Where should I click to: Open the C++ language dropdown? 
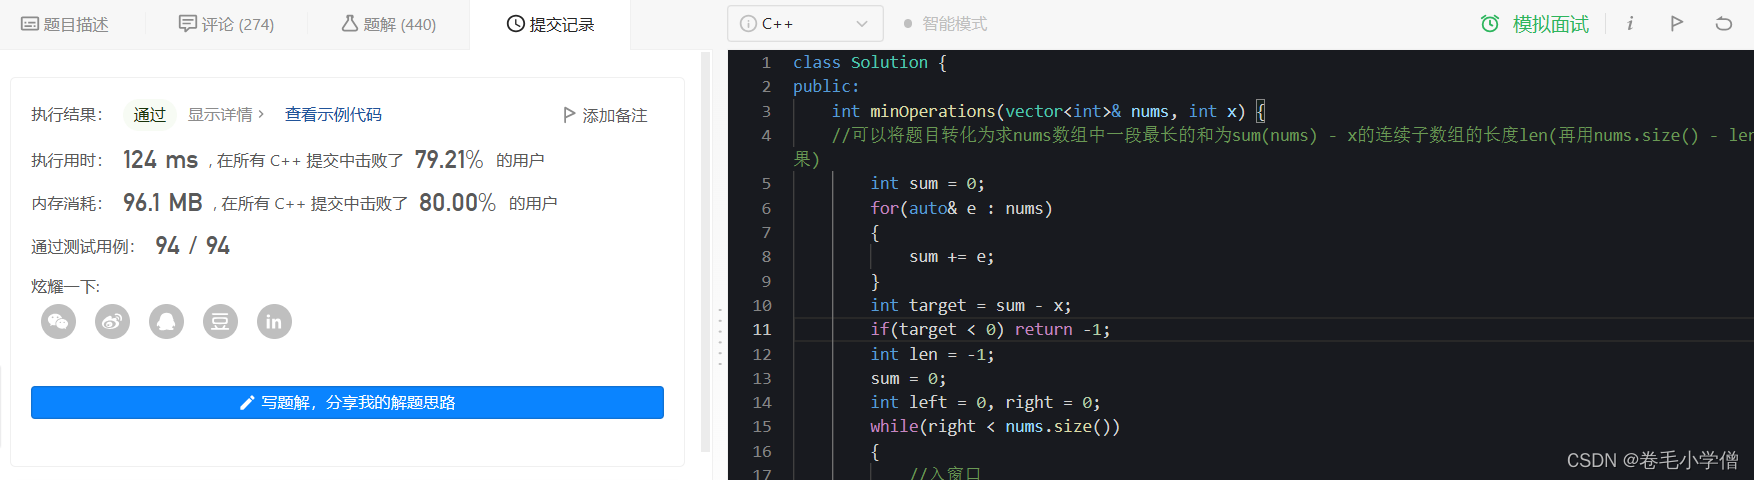pyautogui.click(x=805, y=24)
